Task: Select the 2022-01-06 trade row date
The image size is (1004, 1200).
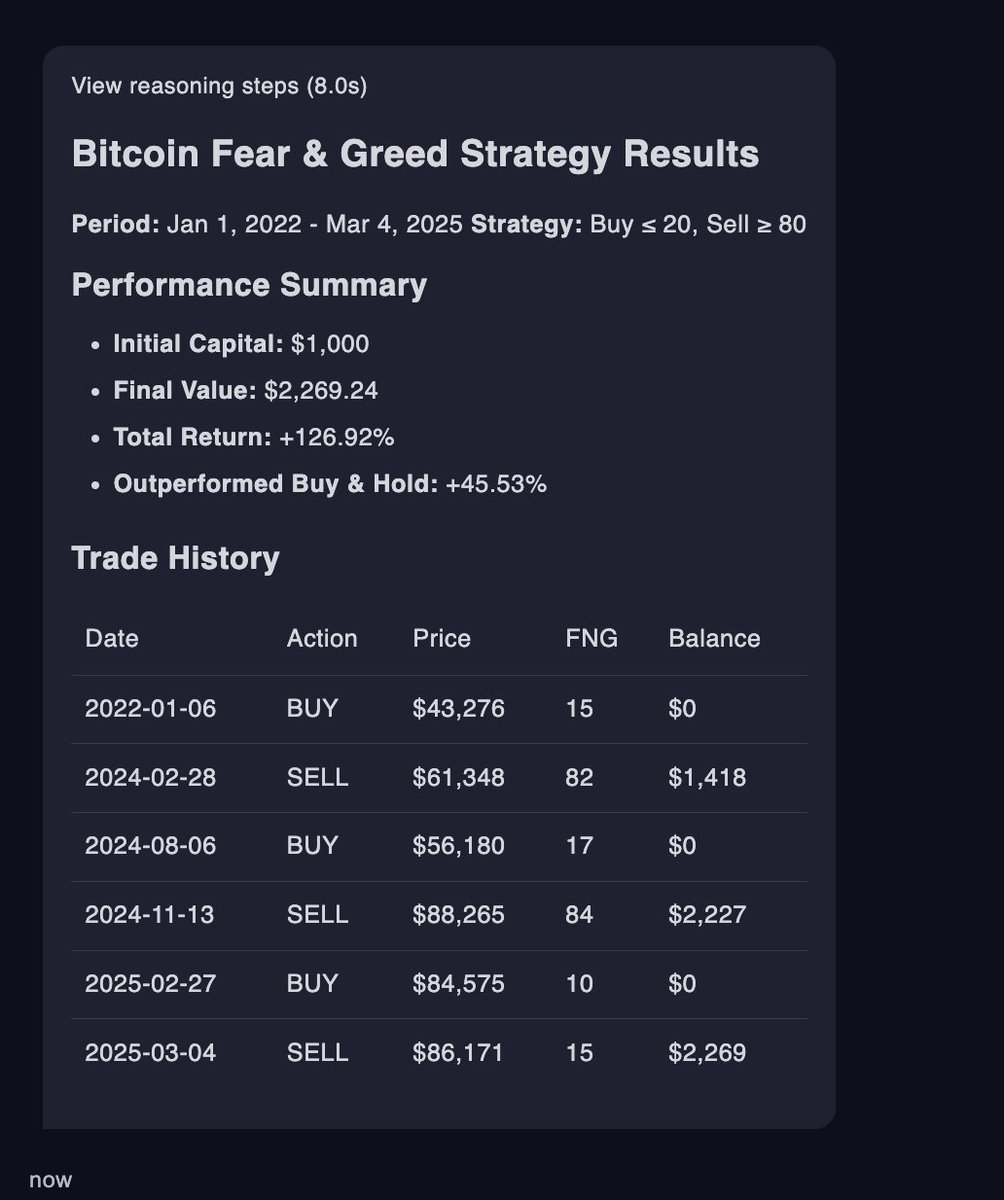Action: click(x=150, y=709)
